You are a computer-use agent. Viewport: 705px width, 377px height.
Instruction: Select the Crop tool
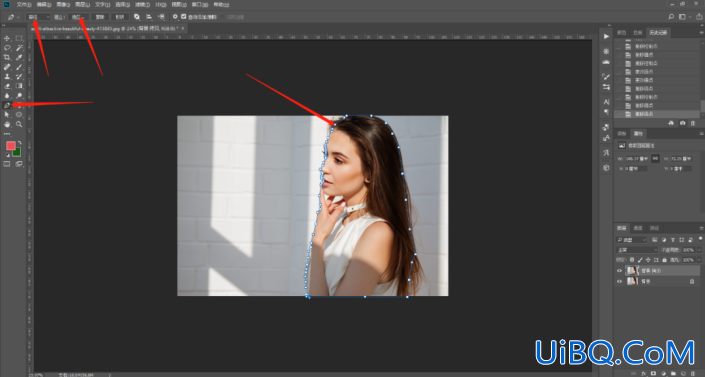point(7,57)
